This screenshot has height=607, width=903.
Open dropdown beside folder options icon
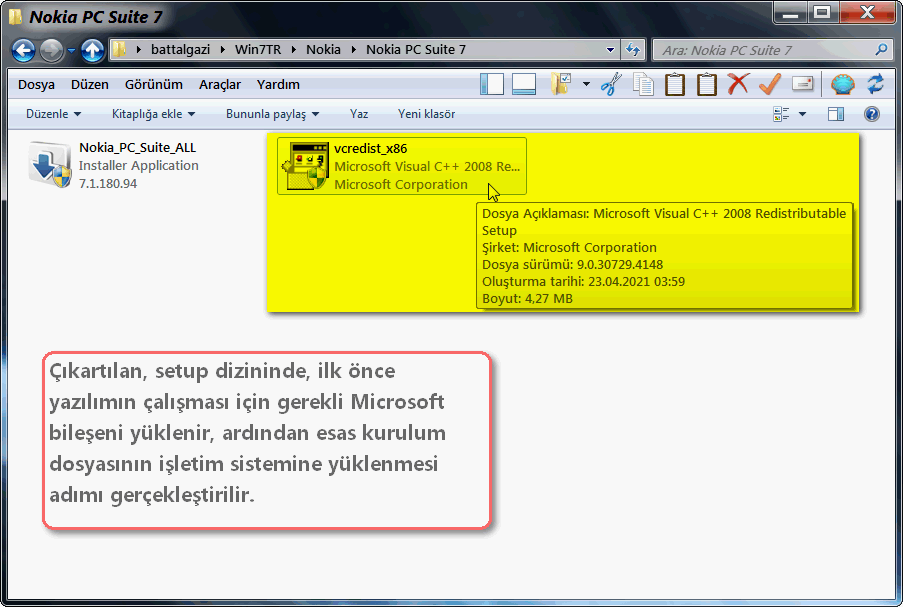point(586,84)
